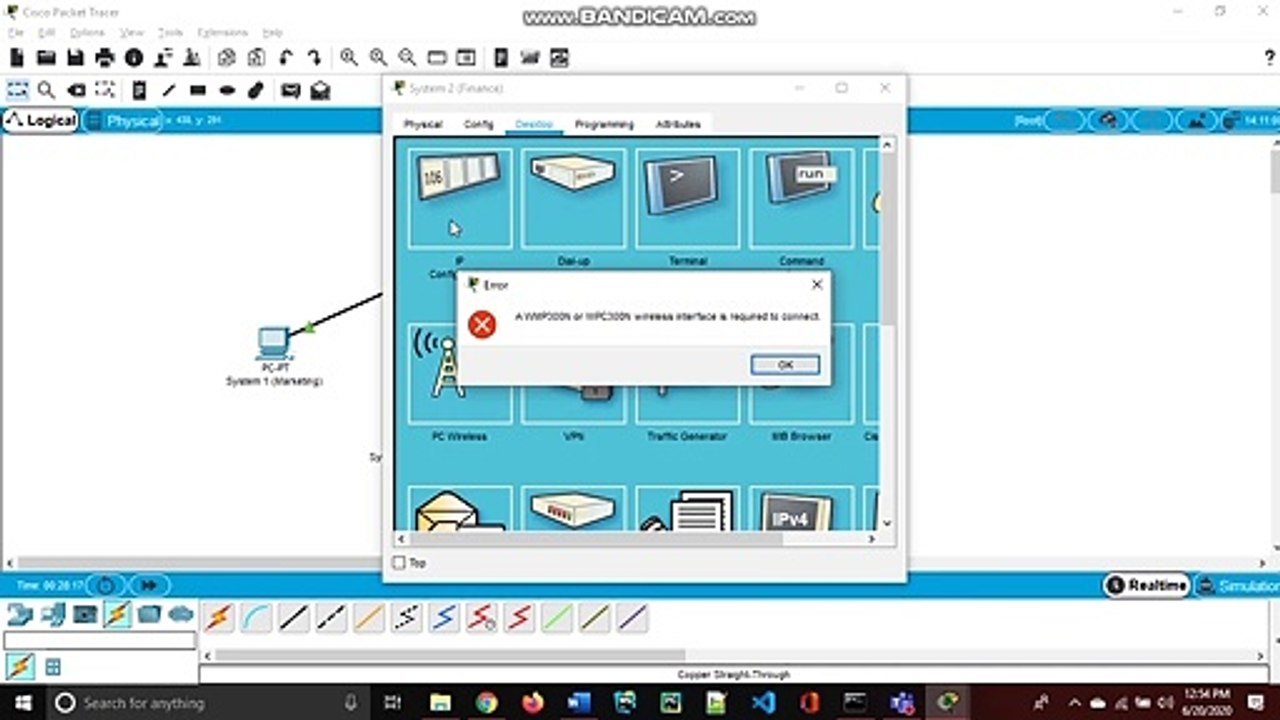
Task: Select the Coaxial blue zigzag cable
Action: 444,618
